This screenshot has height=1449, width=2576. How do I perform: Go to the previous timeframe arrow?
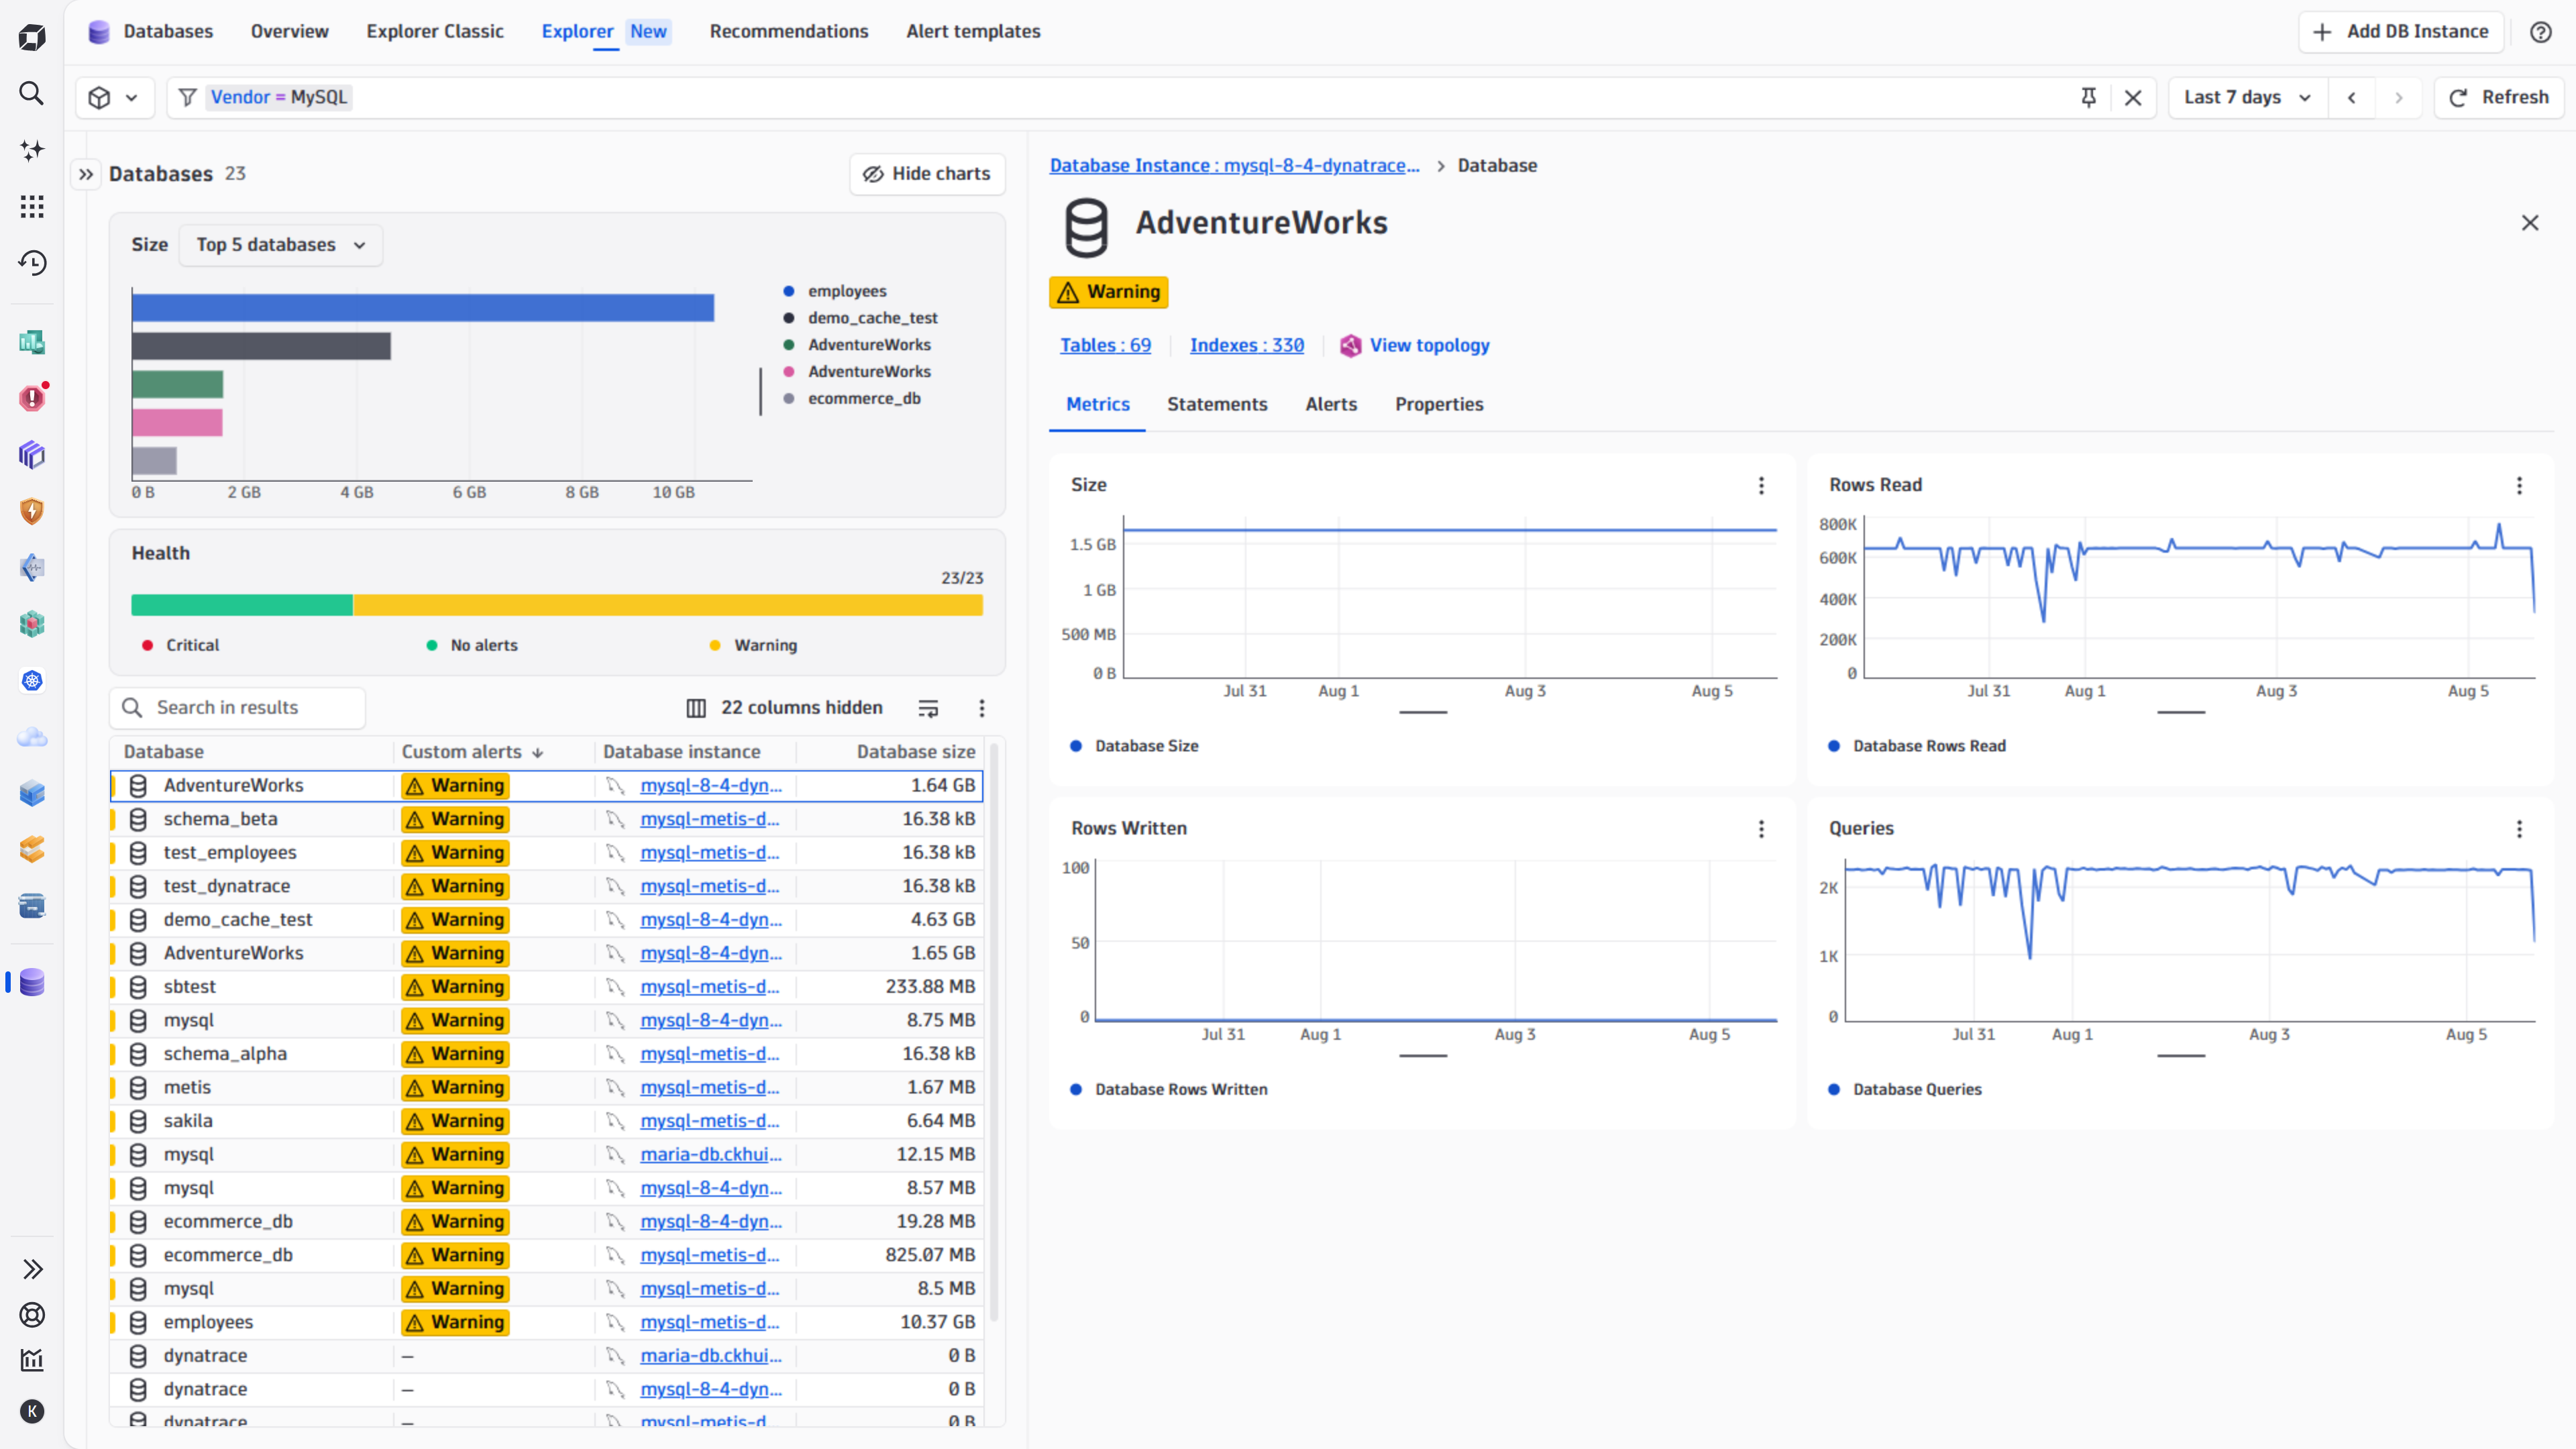coord(2352,97)
